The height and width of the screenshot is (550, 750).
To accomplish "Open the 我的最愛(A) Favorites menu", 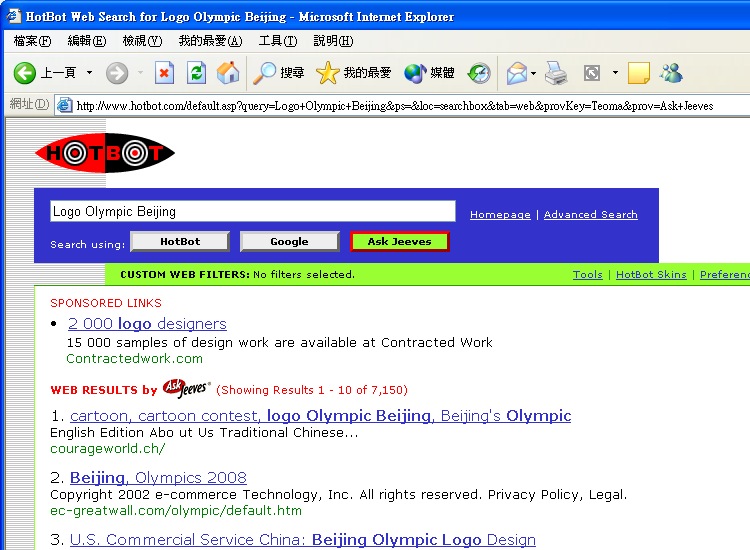I will click(x=210, y=41).
